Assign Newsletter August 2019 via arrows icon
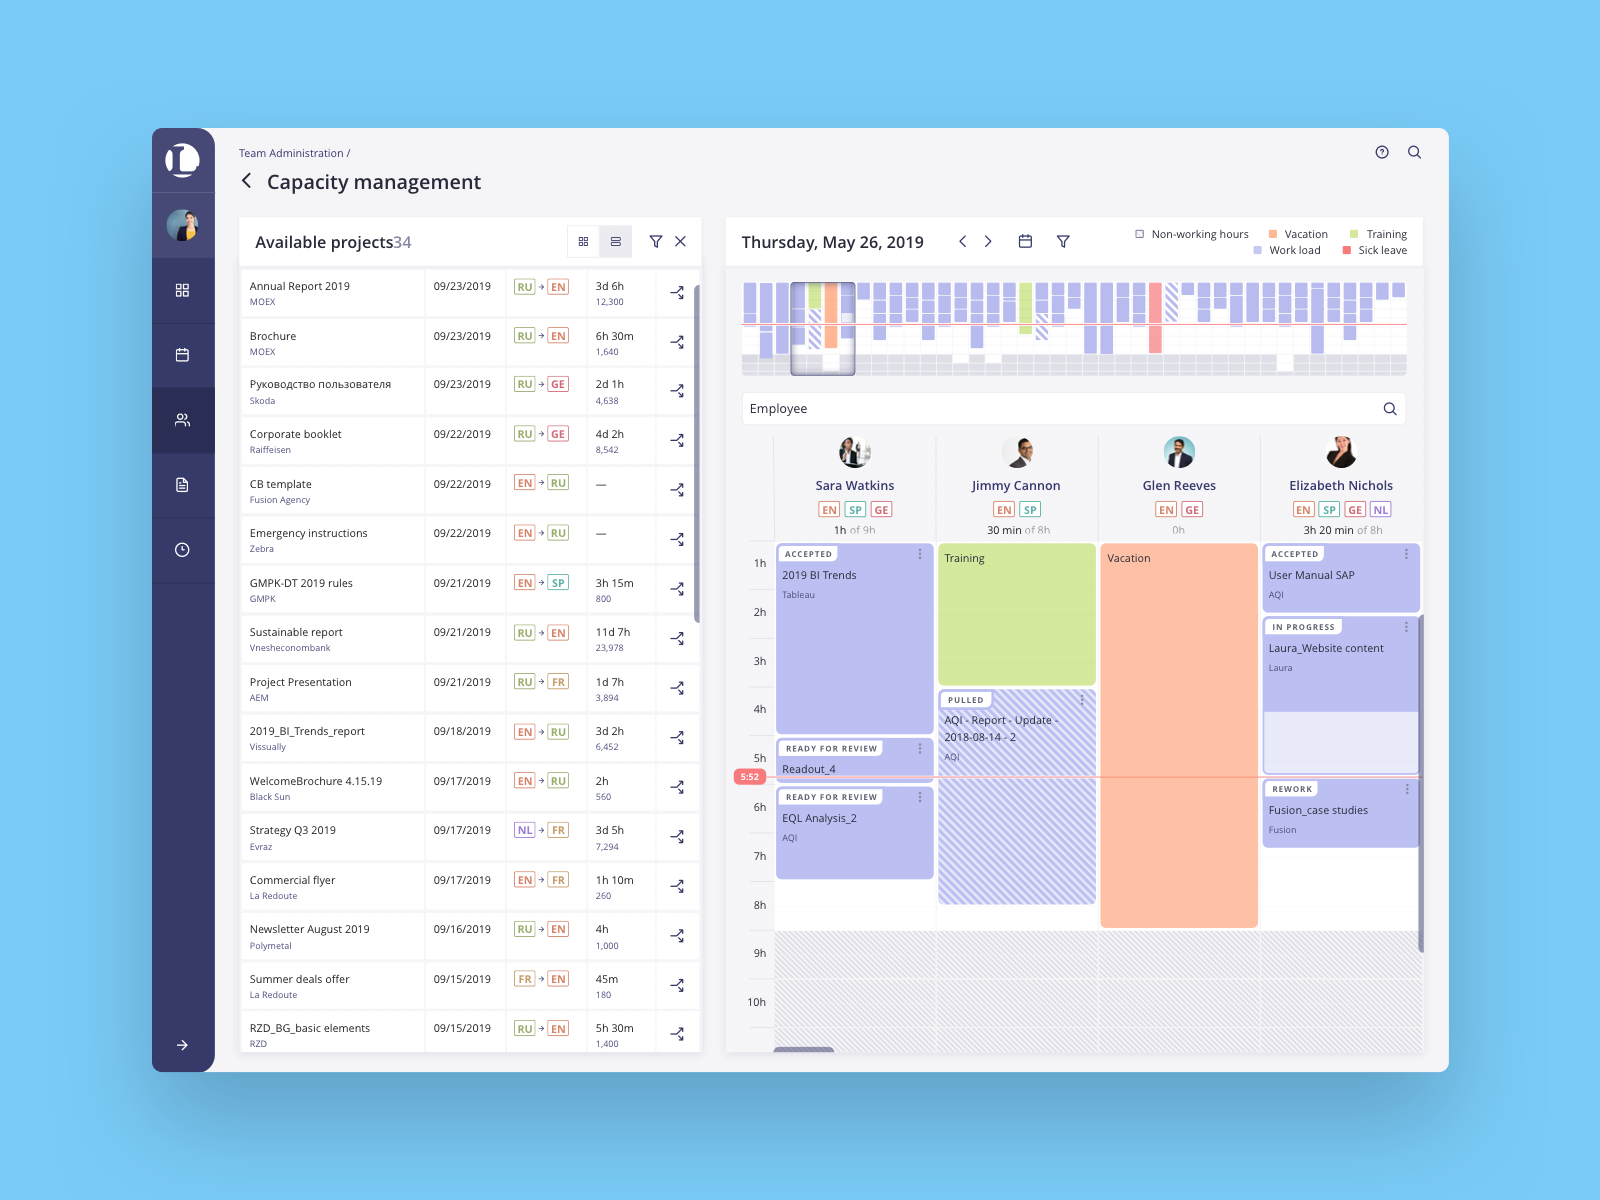Screen dimensions: 1600x1200 [x=677, y=936]
